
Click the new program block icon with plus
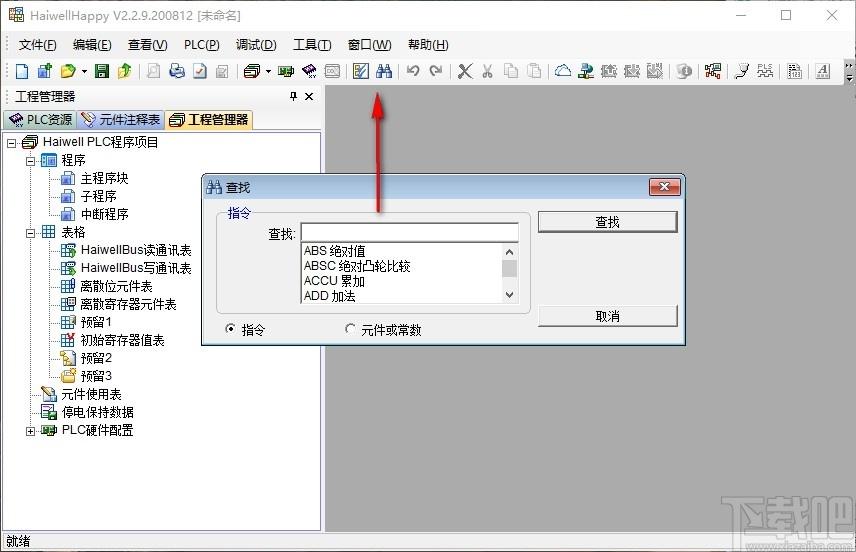tap(45, 71)
